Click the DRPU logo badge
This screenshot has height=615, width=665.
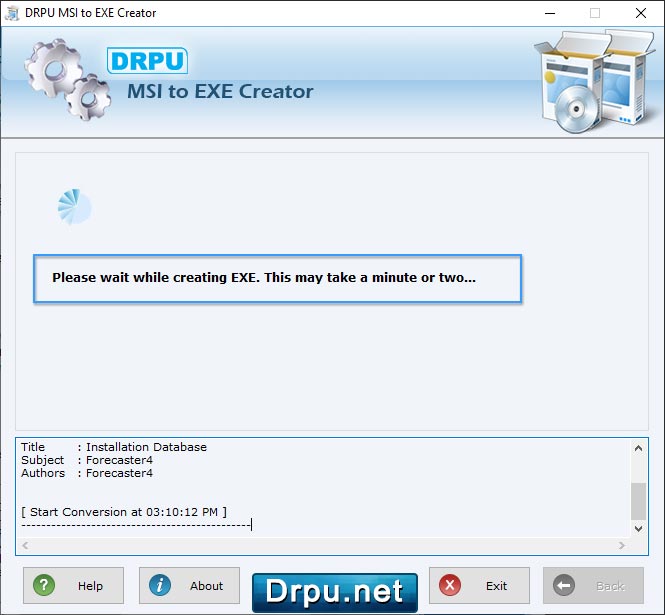point(147,60)
